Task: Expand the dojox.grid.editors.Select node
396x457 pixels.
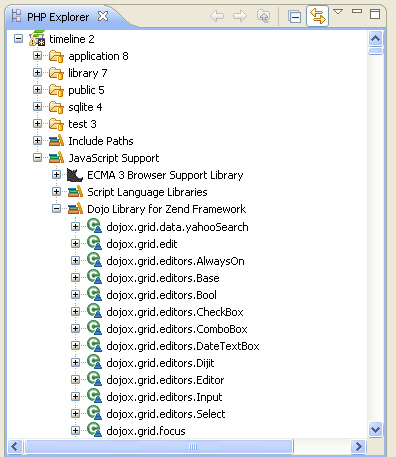Action: coord(75,414)
